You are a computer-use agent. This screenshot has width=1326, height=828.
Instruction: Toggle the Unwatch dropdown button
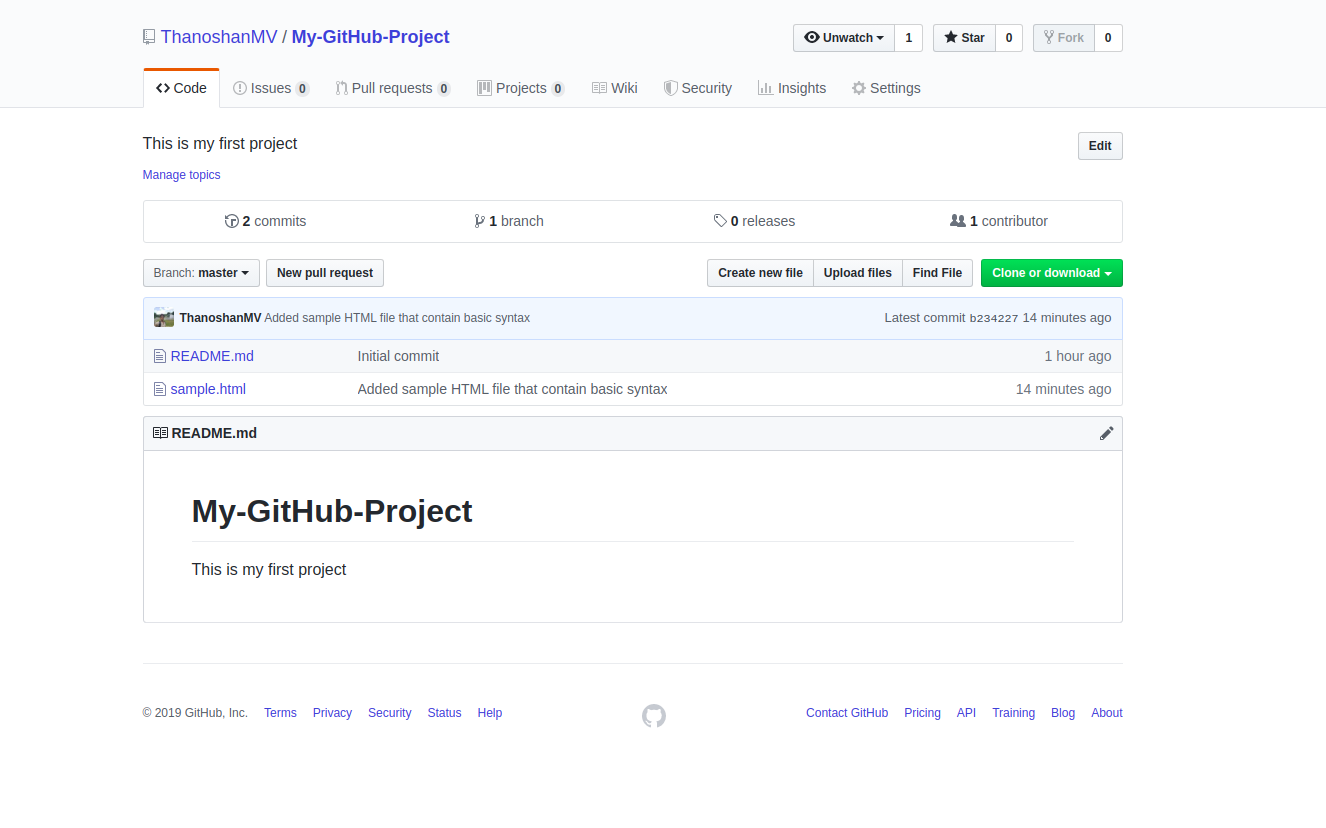(x=843, y=38)
